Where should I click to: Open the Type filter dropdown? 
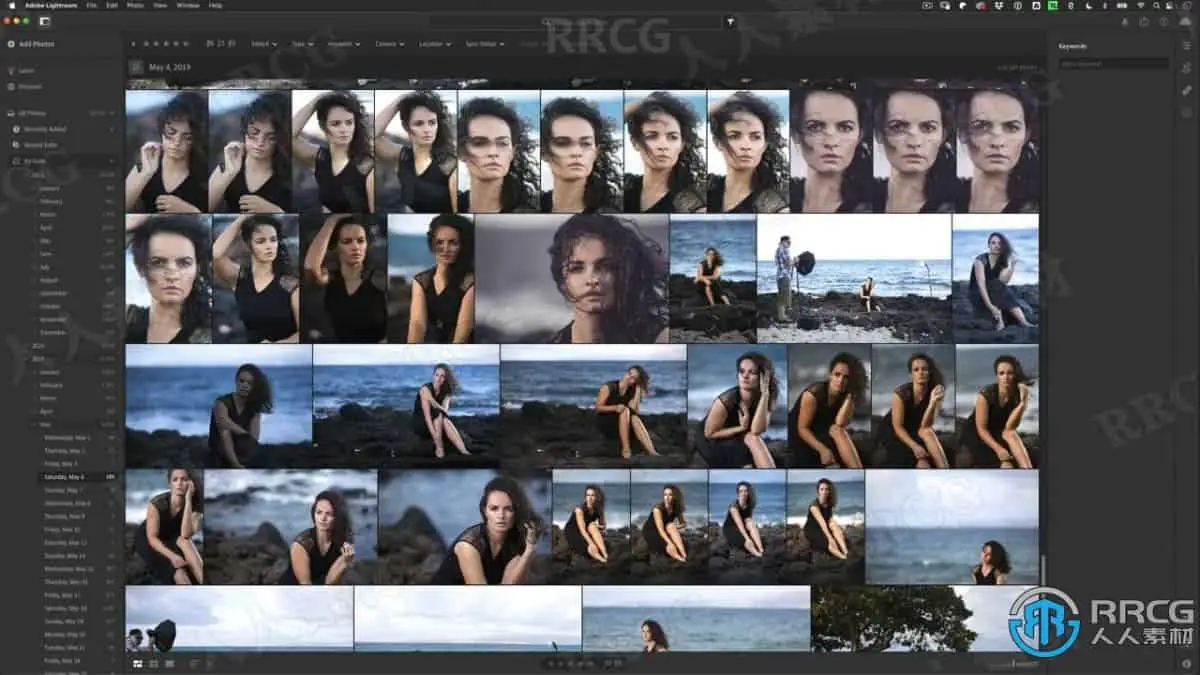pyautogui.click(x=303, y=44)
